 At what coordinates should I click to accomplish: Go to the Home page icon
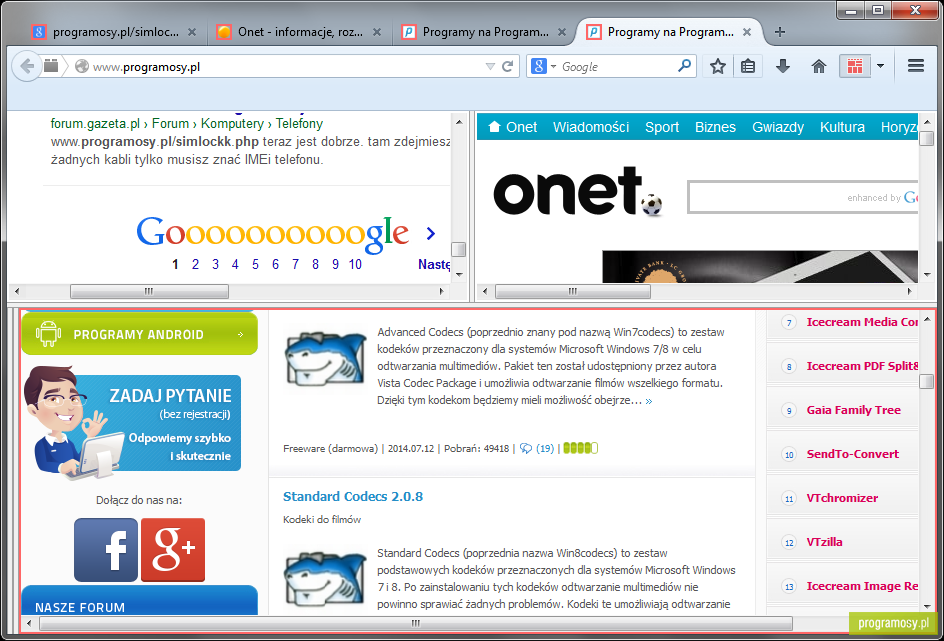coord(819,66)
